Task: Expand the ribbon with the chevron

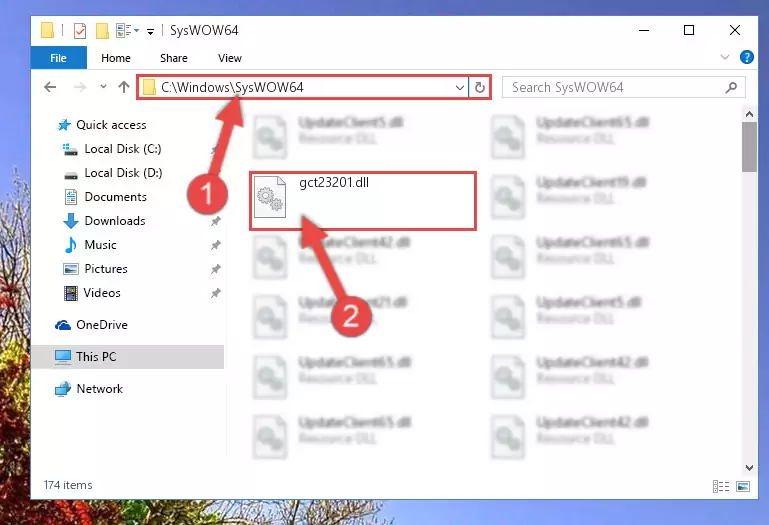Action: [725, 57]
